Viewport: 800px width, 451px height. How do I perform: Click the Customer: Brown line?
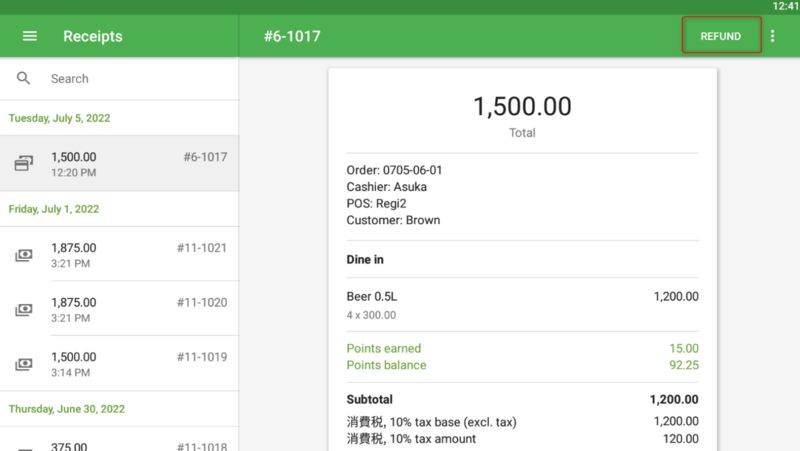tap(393, 220)
